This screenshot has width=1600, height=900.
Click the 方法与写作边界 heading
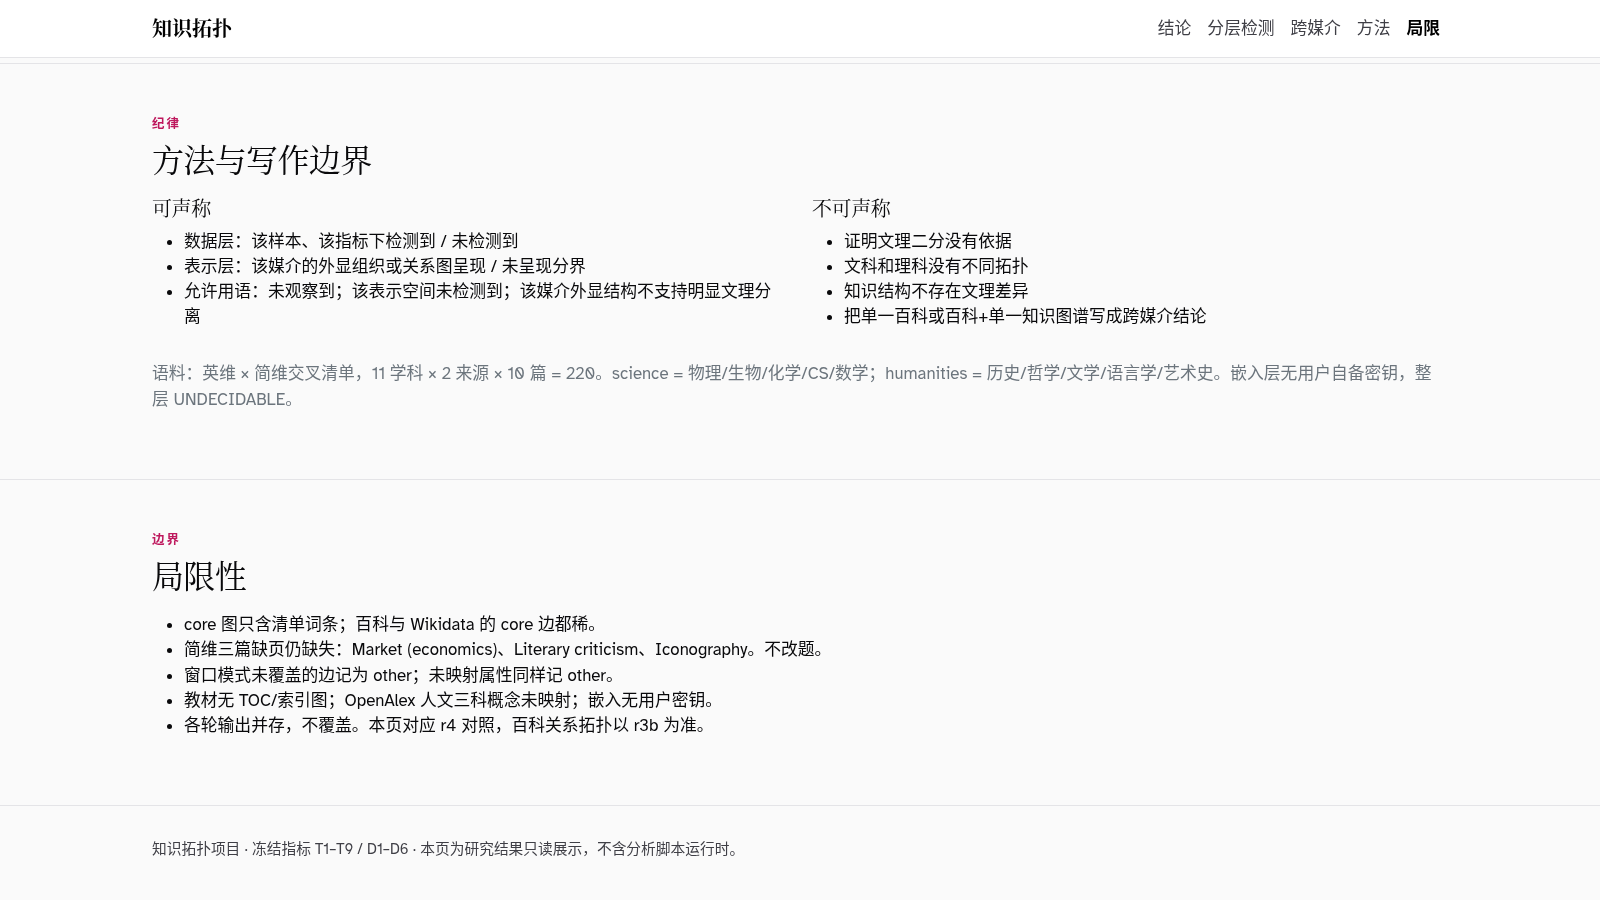point(262,160)
